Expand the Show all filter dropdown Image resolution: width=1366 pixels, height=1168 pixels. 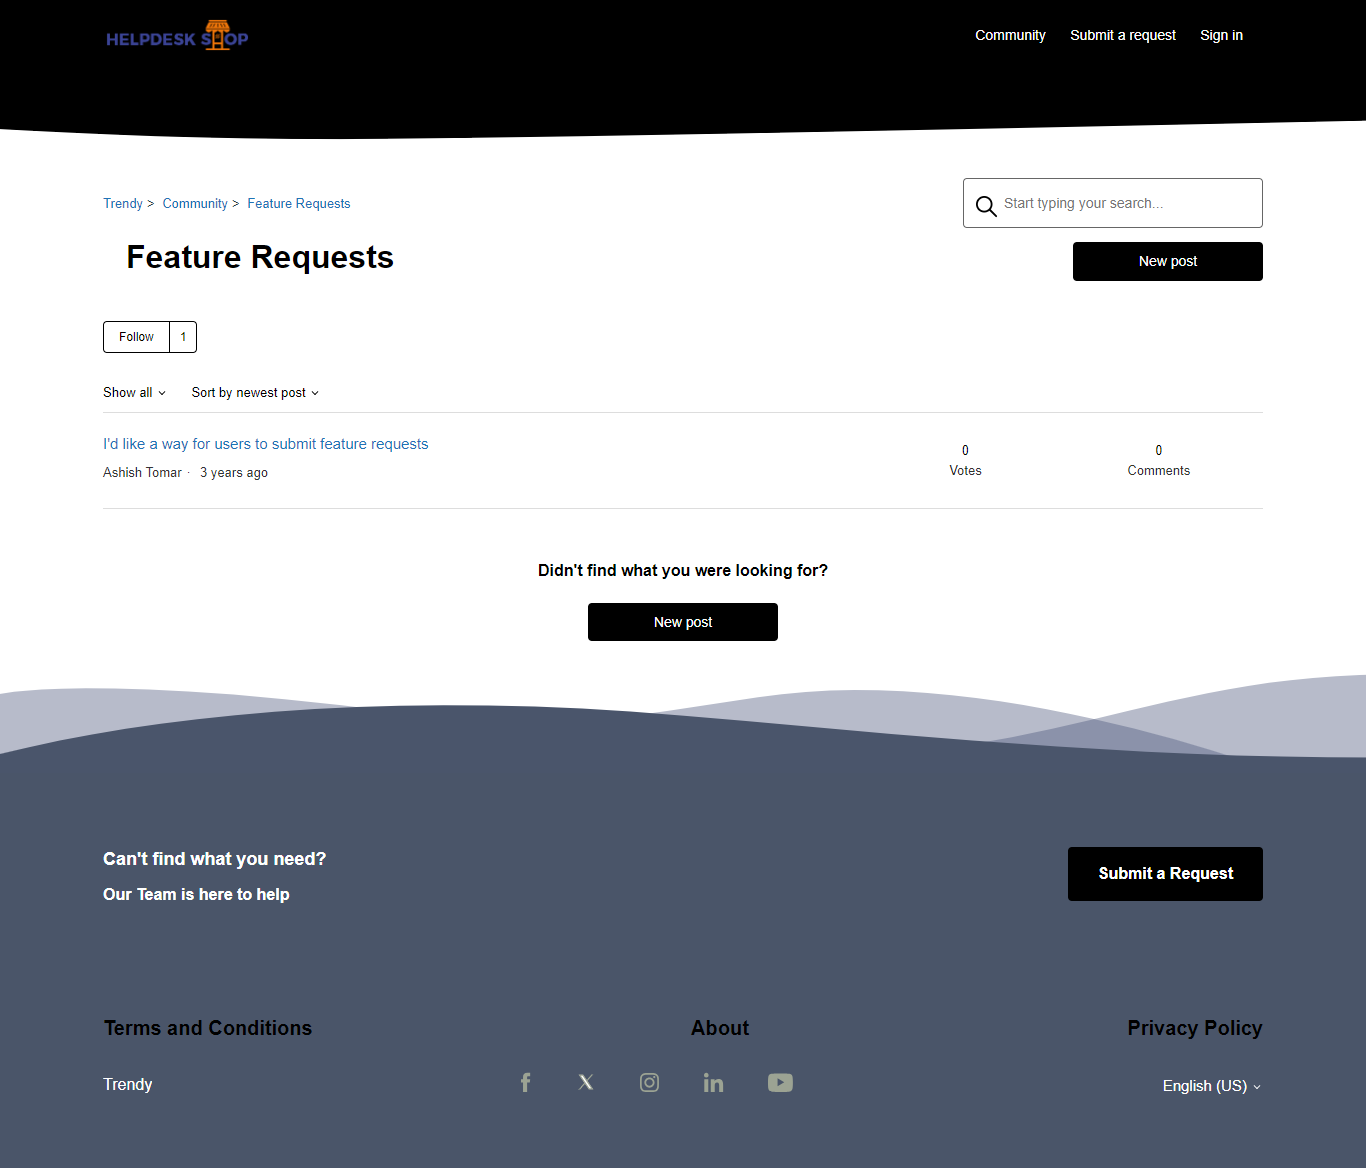coord(134,393)
